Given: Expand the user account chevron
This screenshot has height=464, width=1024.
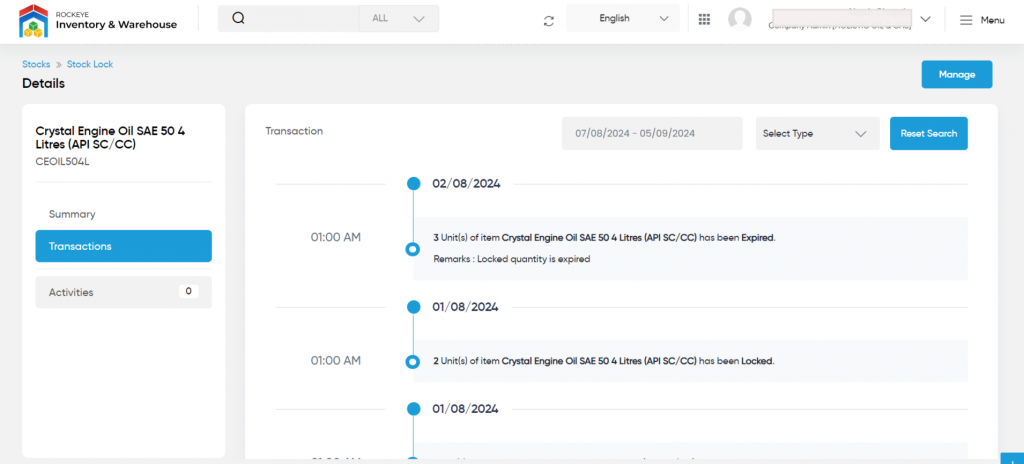Looking at the screenshot, I should tap(925, 19).
